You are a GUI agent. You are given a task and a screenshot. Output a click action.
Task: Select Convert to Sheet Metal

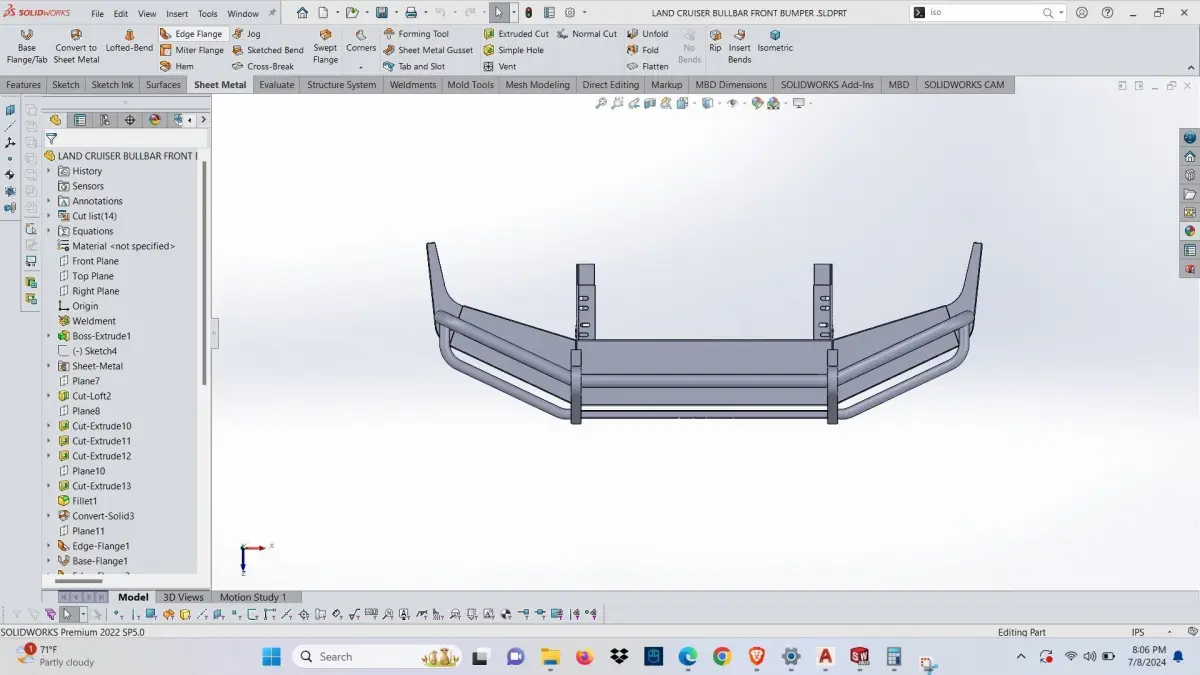76,46
